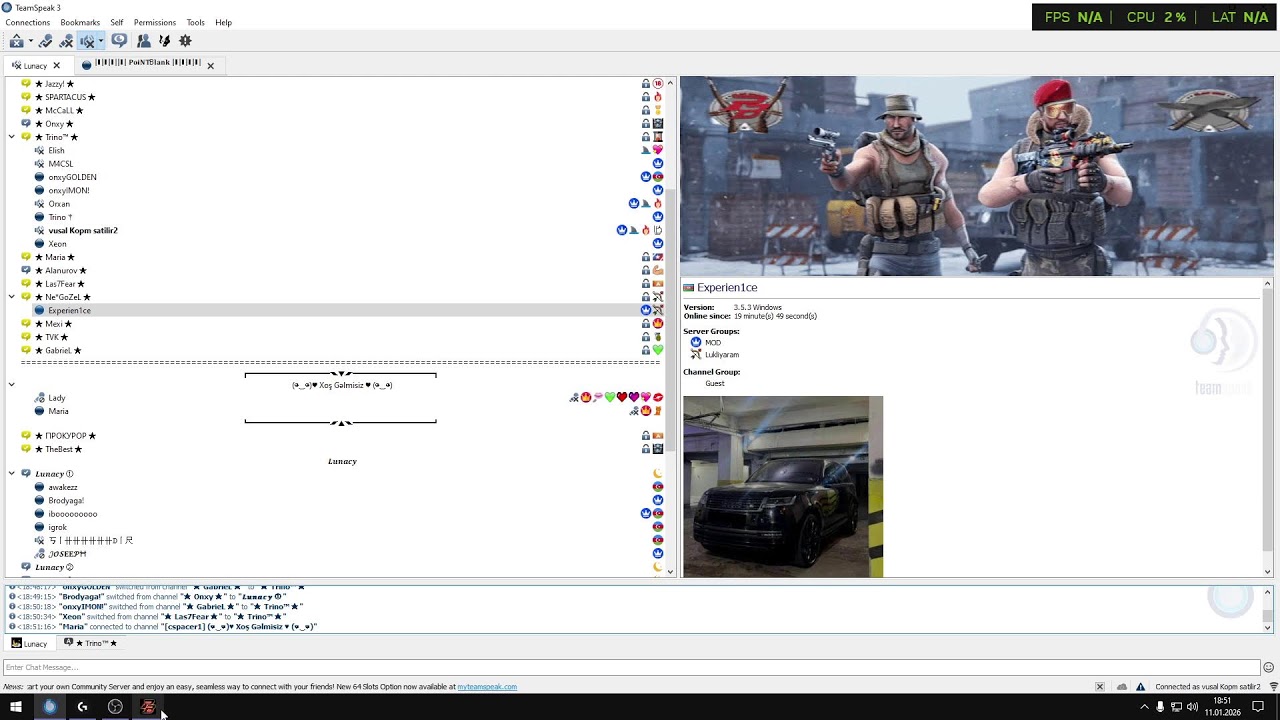This screenshot has height=720, width=1280.
Task: Collapse the Ne°GoZeL channel
Action: click(12, 297)
